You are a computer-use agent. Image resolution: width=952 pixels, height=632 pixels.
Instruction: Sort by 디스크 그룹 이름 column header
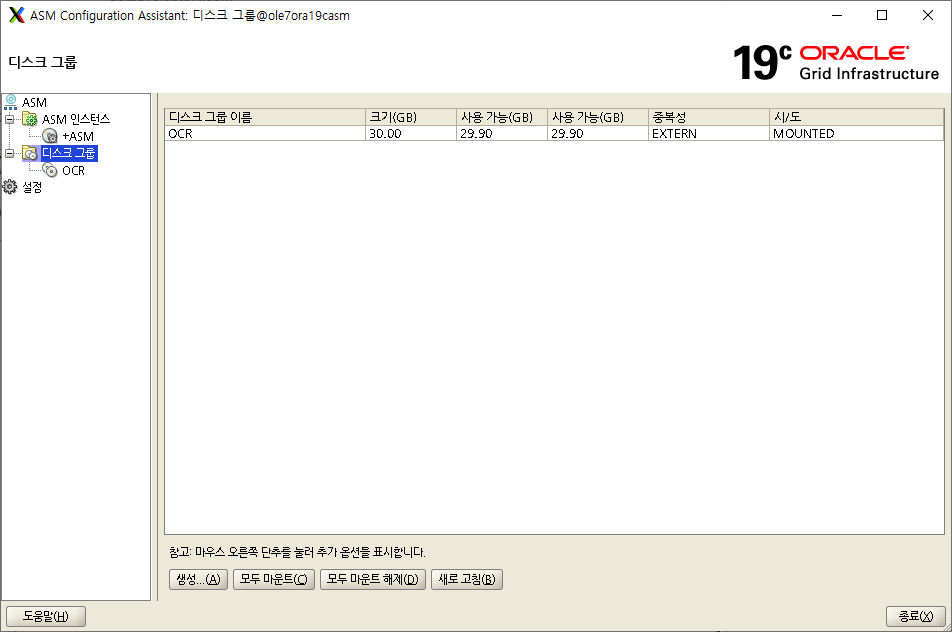coord(265,117)
